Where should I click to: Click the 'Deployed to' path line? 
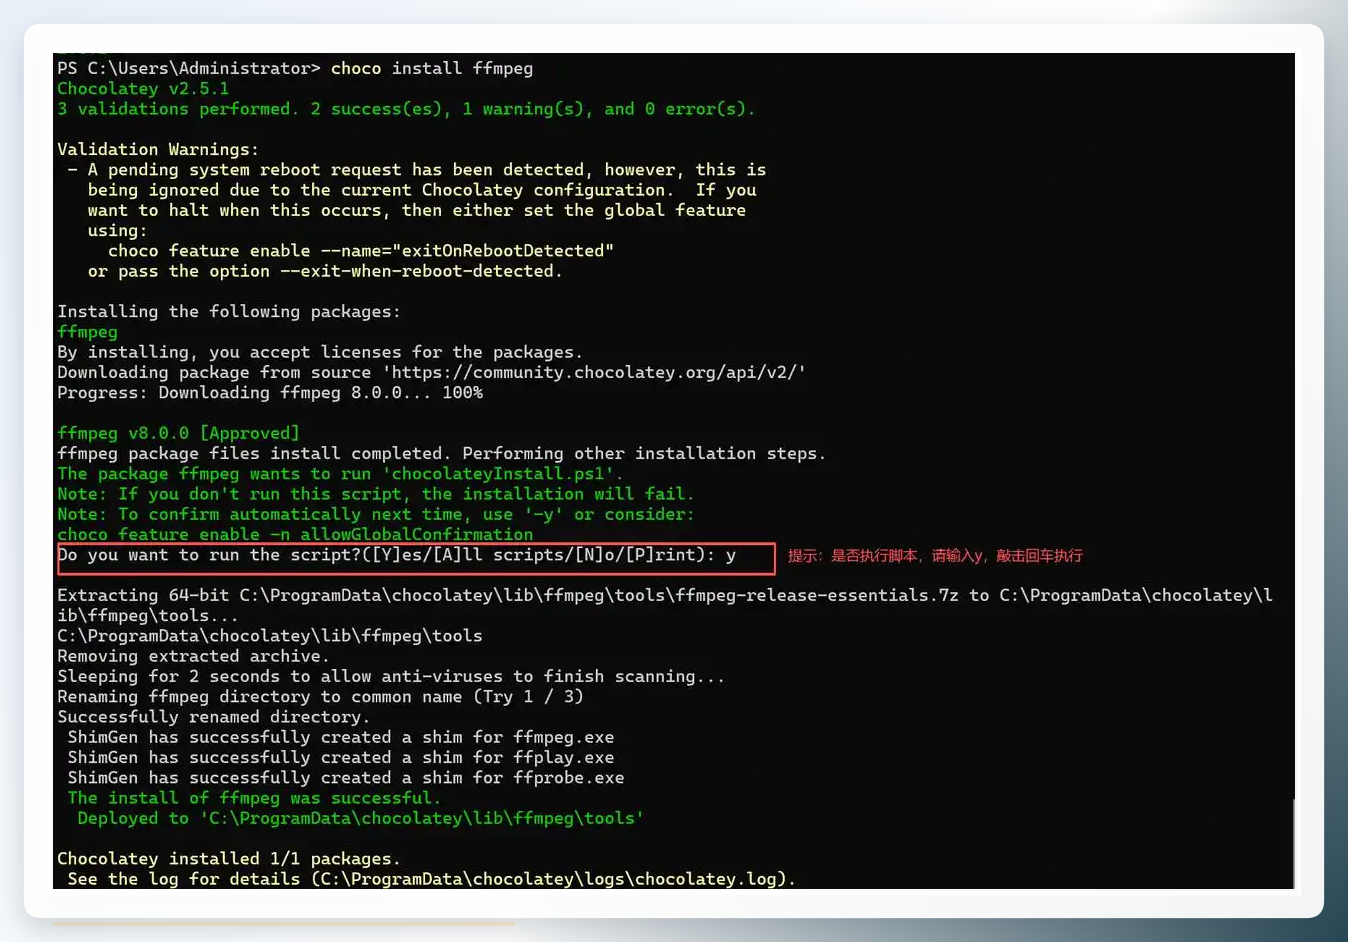tap(361, 819)
